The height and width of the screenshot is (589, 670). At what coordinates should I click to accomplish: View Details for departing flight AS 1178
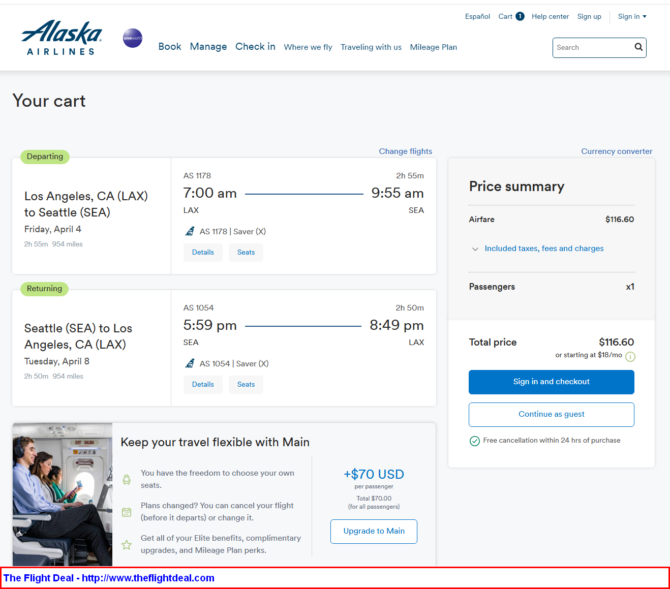[x=203, y=252]
